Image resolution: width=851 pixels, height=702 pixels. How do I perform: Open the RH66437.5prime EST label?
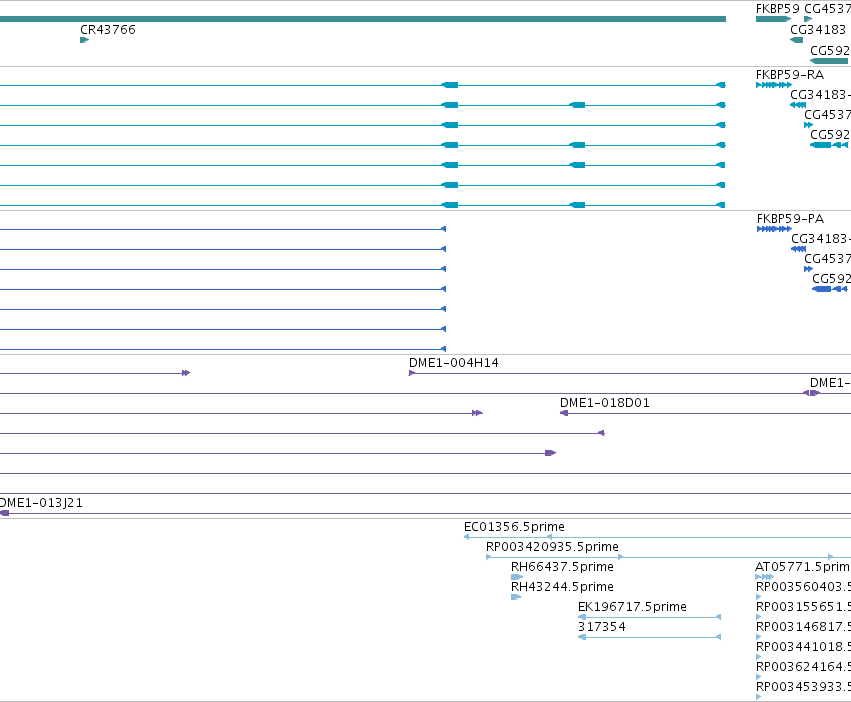562,566
